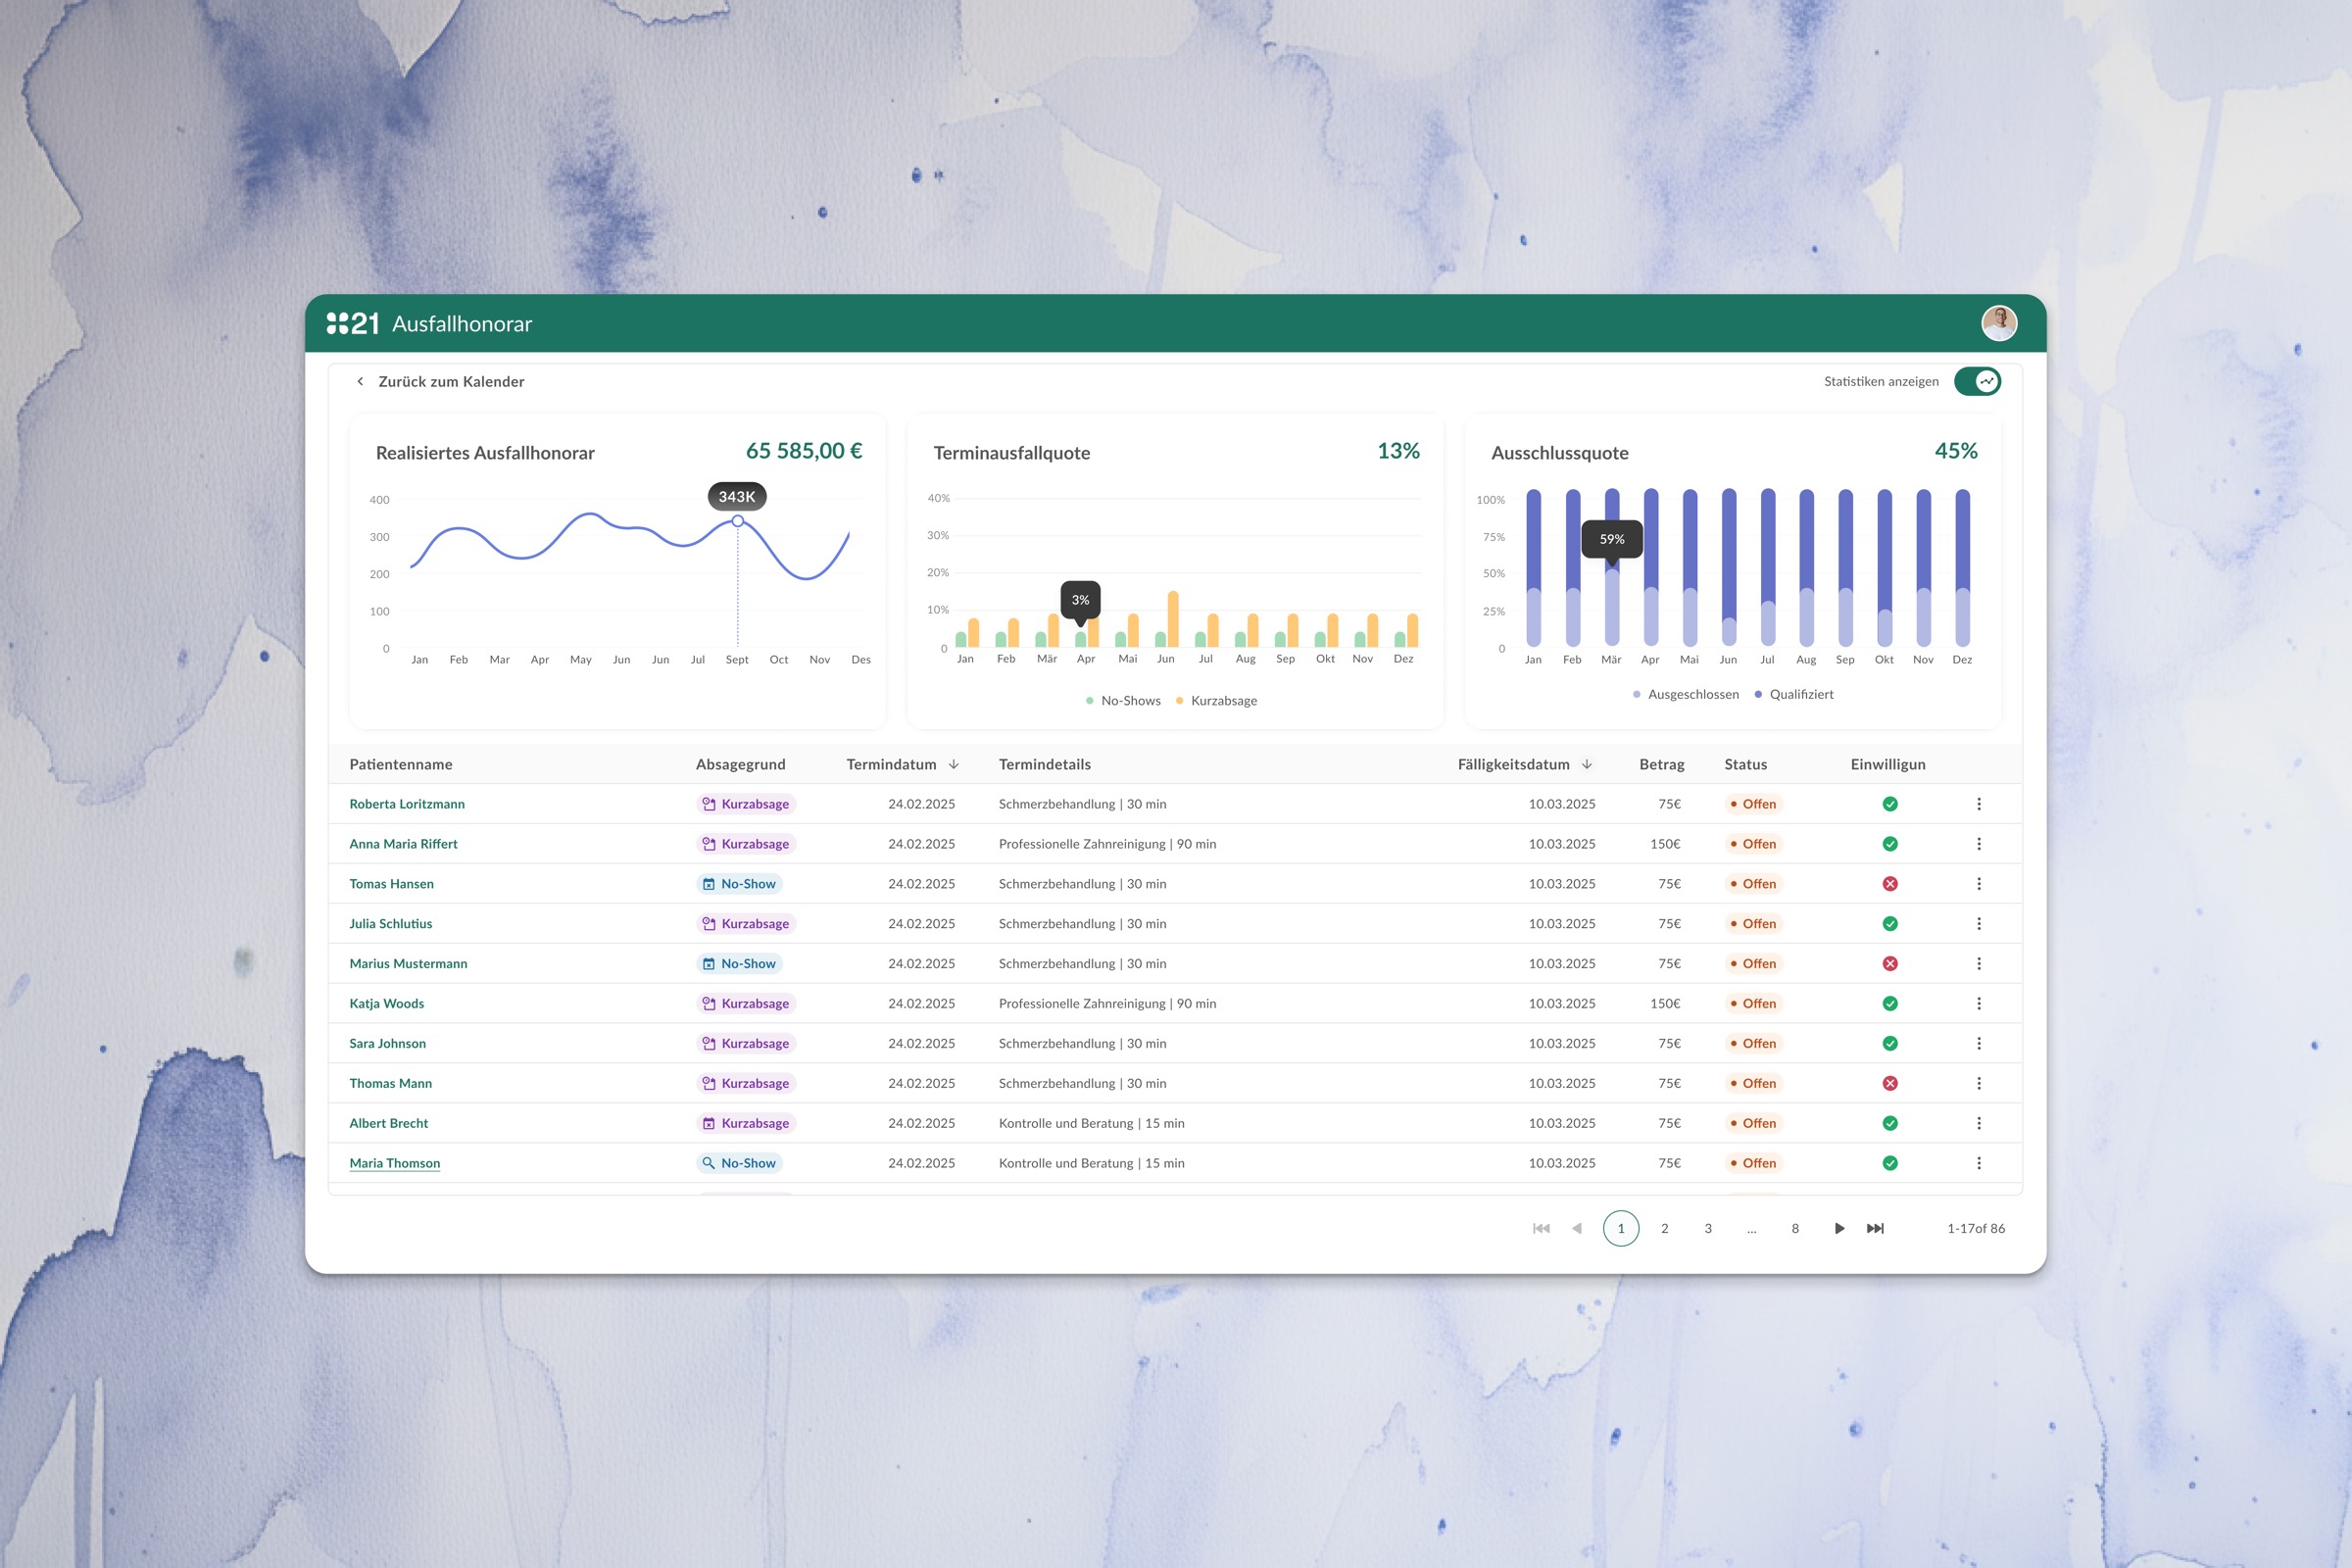Open patient Marius Mustermann
This screenshot has height=1568, width=2352.
[x=408, y=964]
